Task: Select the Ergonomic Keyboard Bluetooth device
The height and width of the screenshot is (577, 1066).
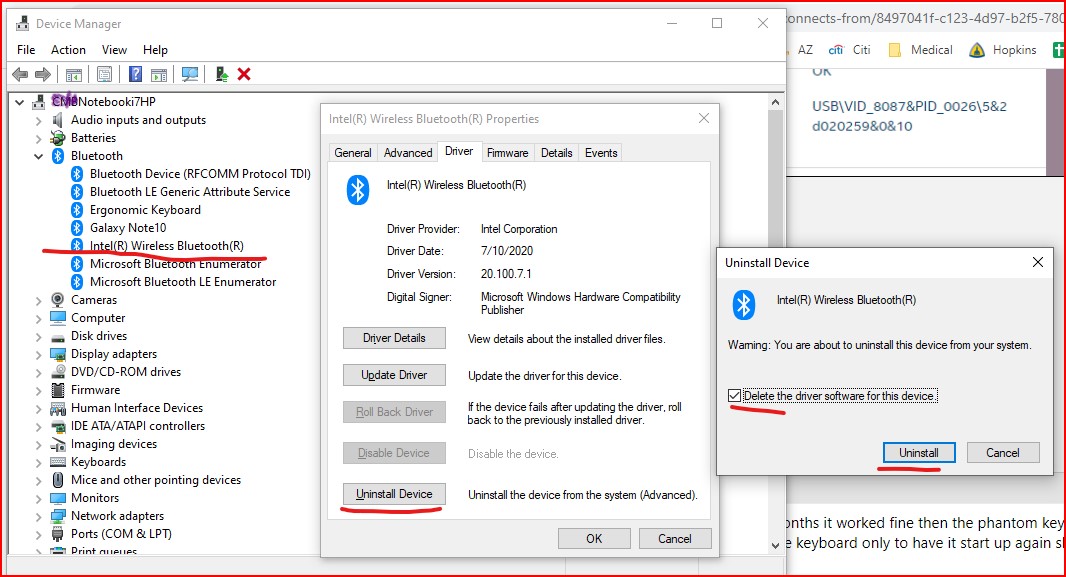Action: [145, 210]
